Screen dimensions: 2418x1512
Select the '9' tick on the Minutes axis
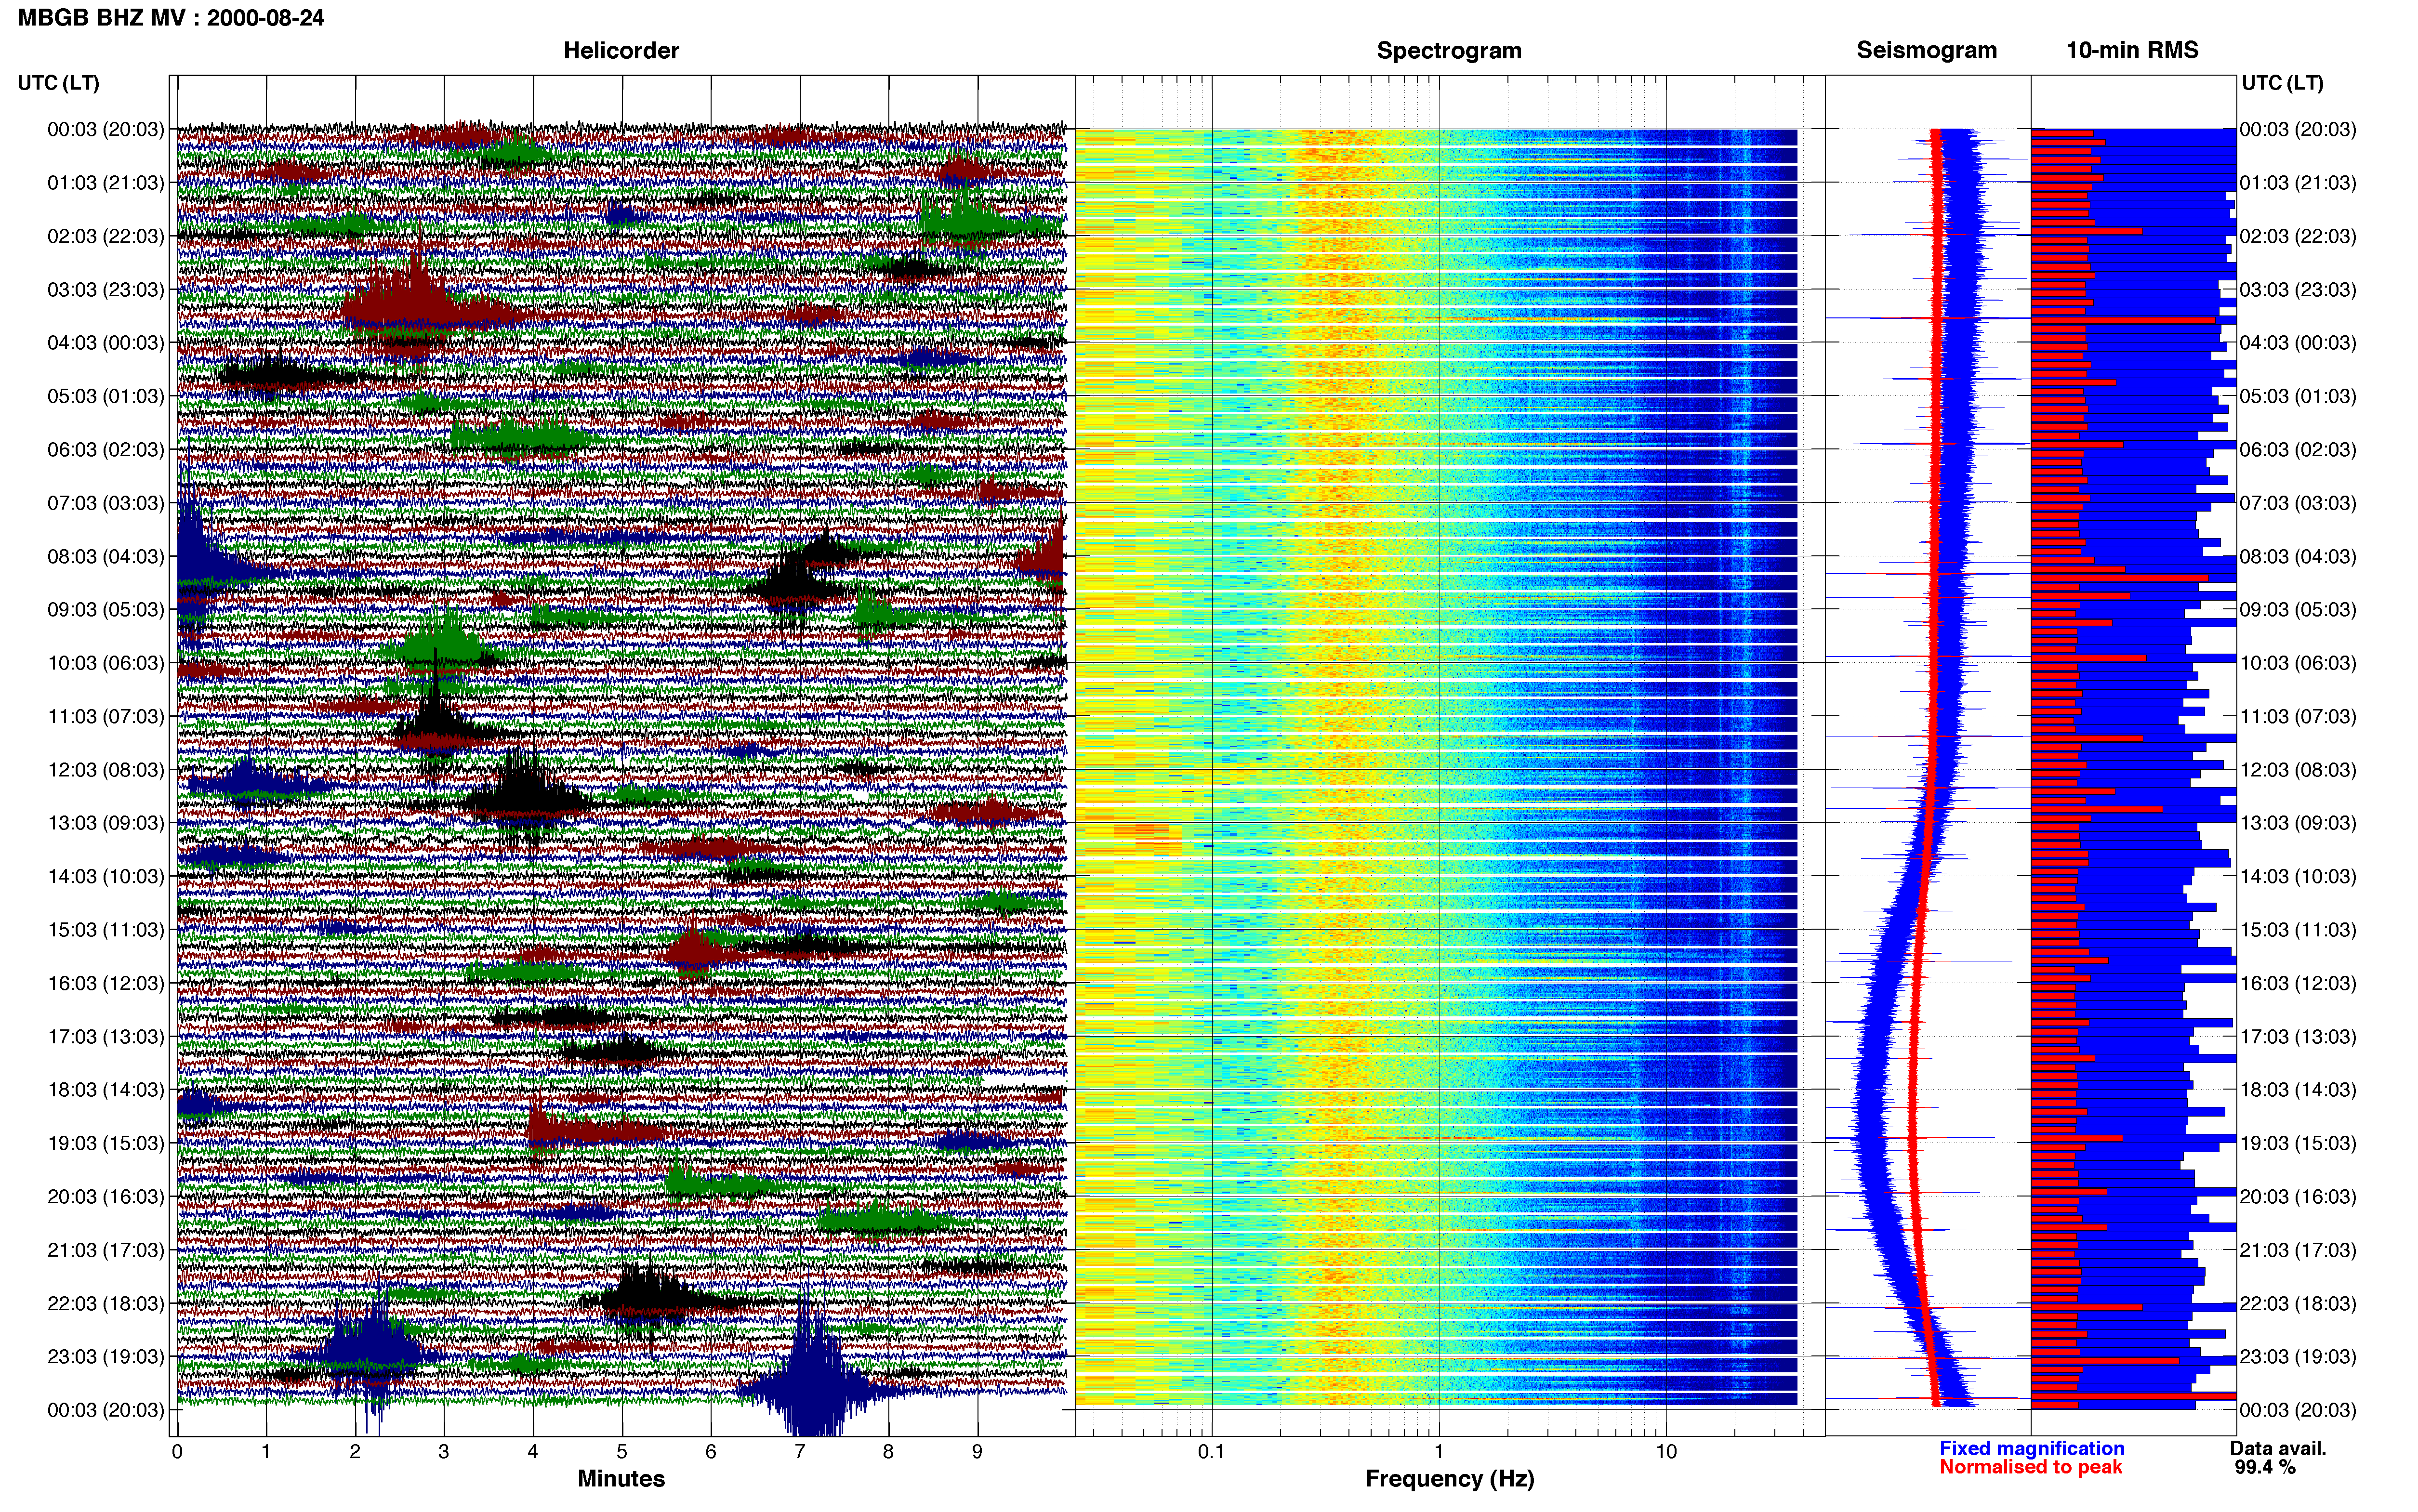pyautogui.click(x=977, y=1452)
